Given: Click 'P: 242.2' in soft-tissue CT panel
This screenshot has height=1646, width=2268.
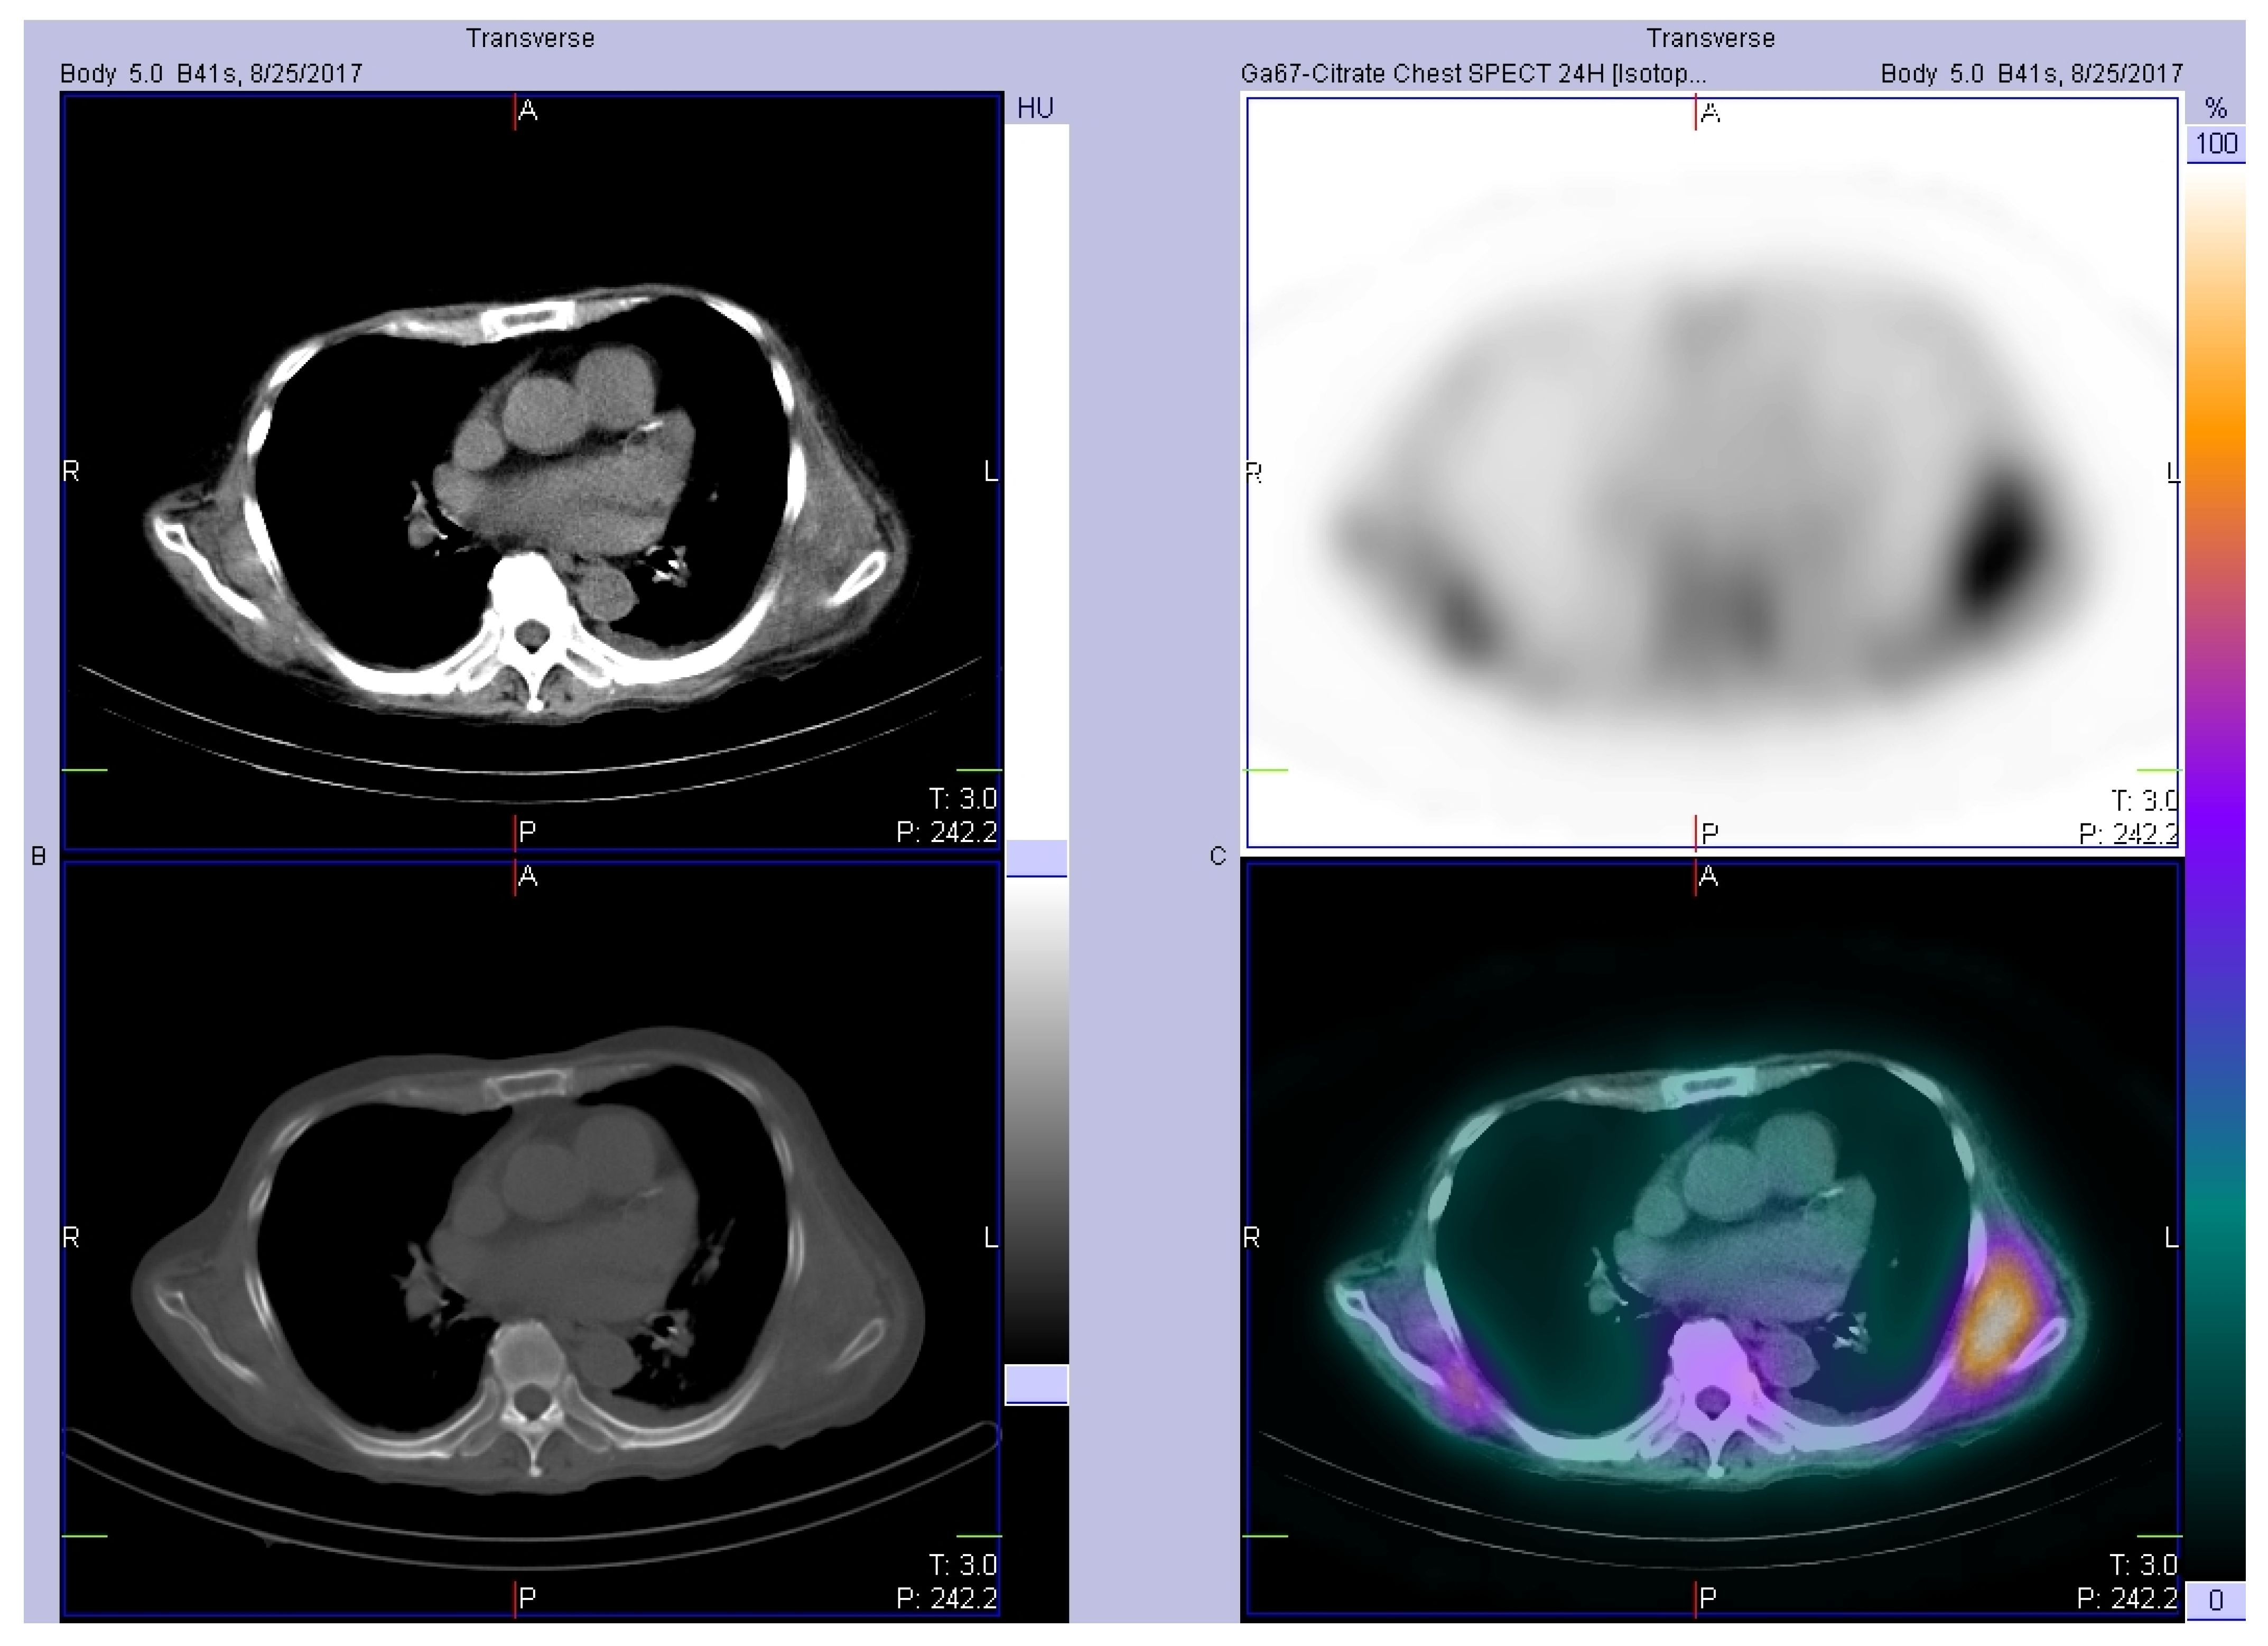Looking at the screenshot, I should (x=946, y=832).
